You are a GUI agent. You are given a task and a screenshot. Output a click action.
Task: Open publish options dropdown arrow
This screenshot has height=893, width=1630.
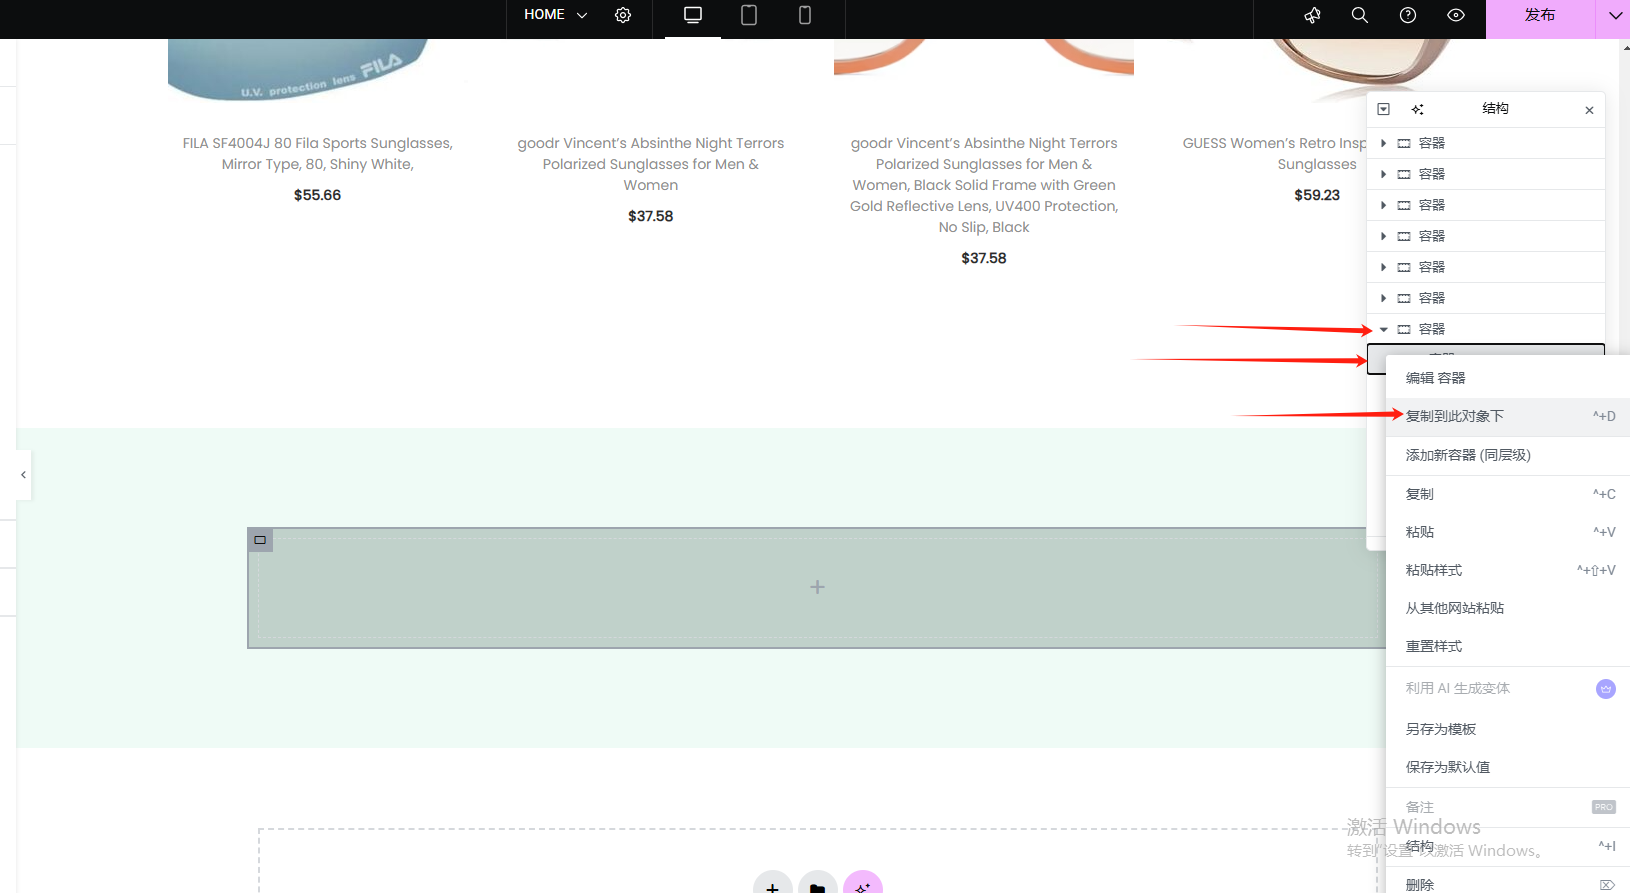[1614, 15]
